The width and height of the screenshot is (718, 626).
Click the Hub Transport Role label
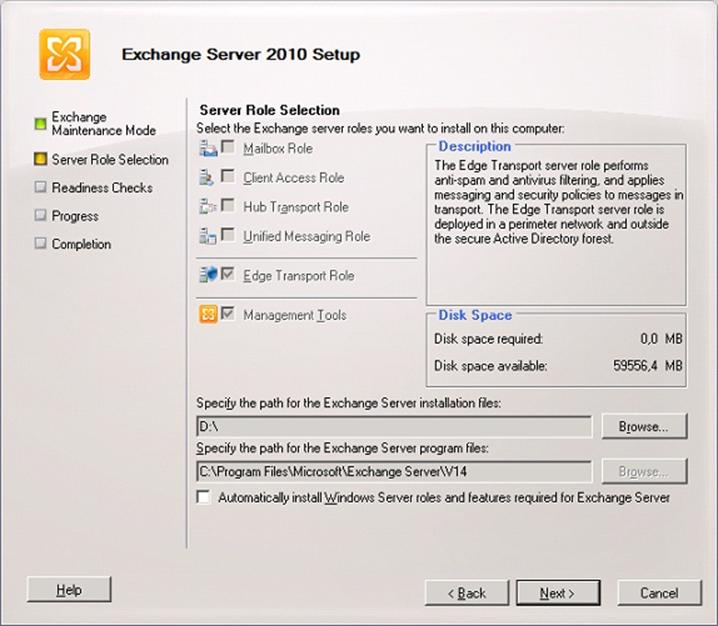click(296, 207)
